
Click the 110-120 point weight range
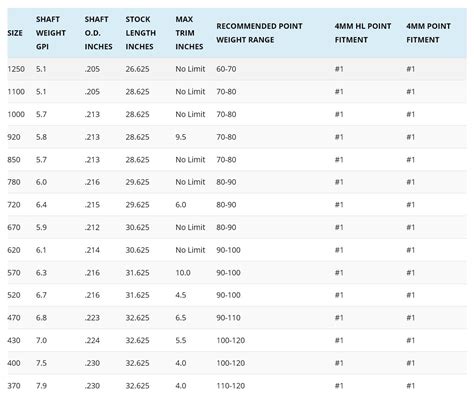[231, 386]
